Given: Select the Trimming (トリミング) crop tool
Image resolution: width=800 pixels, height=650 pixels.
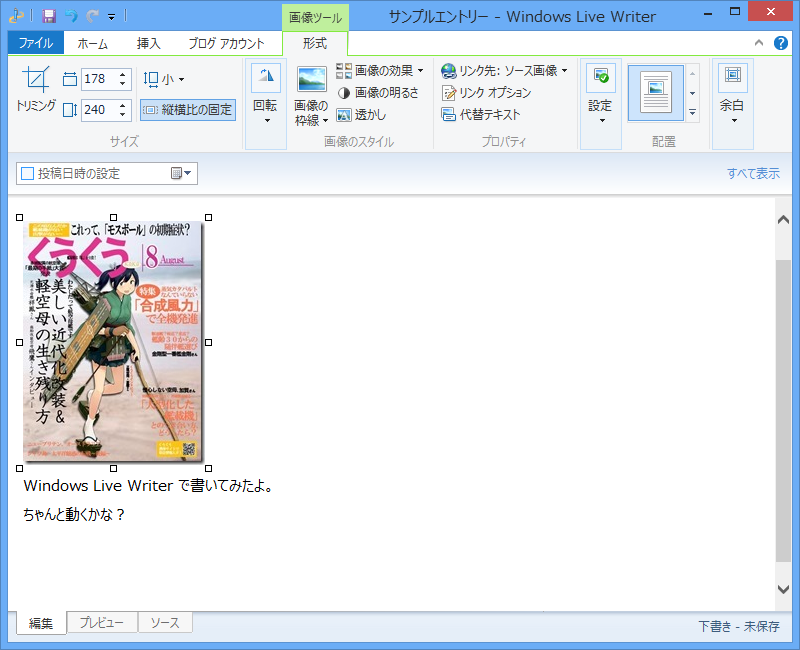Looking at the screenshot, I should click(36, 89).
